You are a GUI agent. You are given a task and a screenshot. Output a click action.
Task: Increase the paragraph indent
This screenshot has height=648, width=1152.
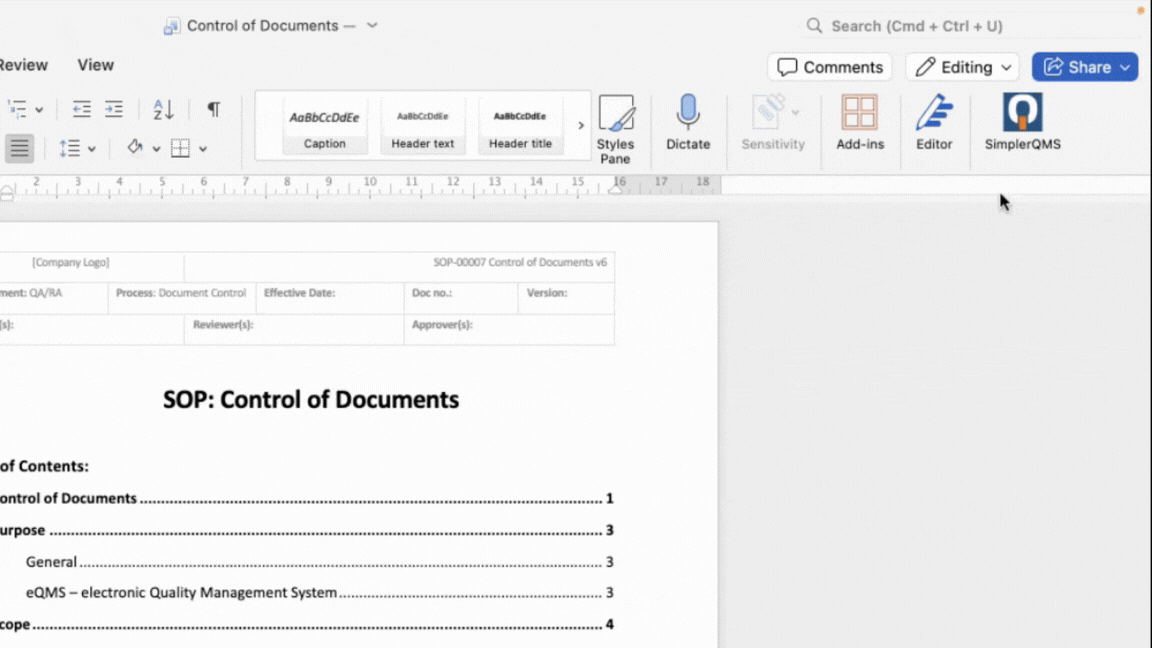[x=114, y=109]
